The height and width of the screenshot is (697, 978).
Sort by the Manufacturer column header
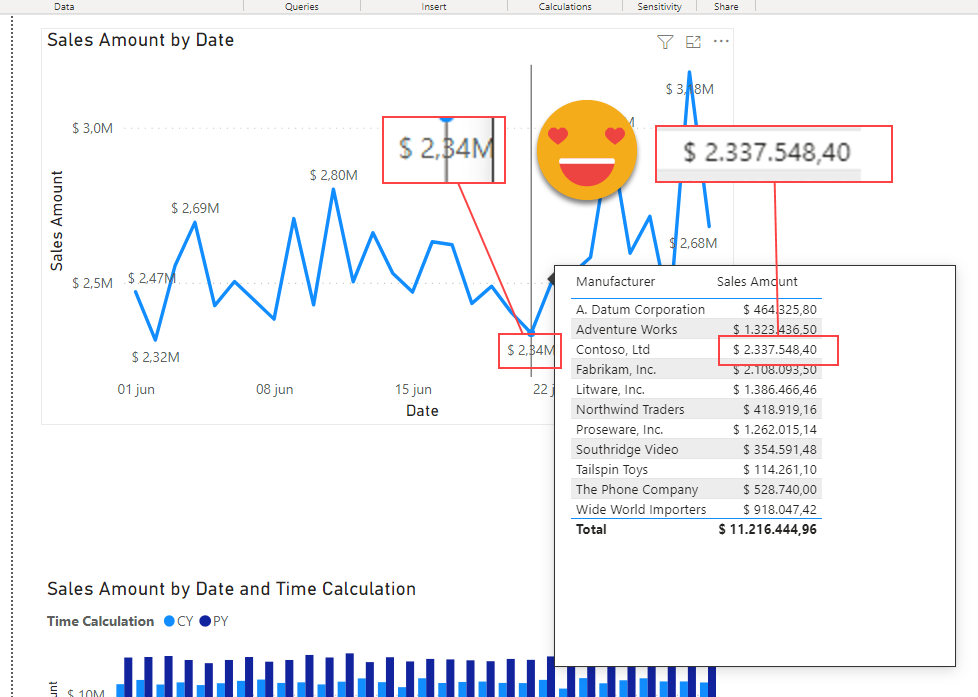[615, 282]
